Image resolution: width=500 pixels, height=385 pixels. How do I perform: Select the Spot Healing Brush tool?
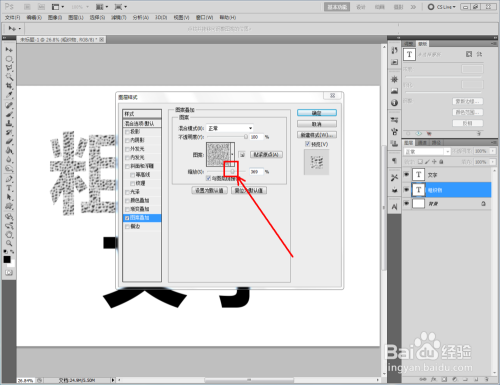click(9, 106)
